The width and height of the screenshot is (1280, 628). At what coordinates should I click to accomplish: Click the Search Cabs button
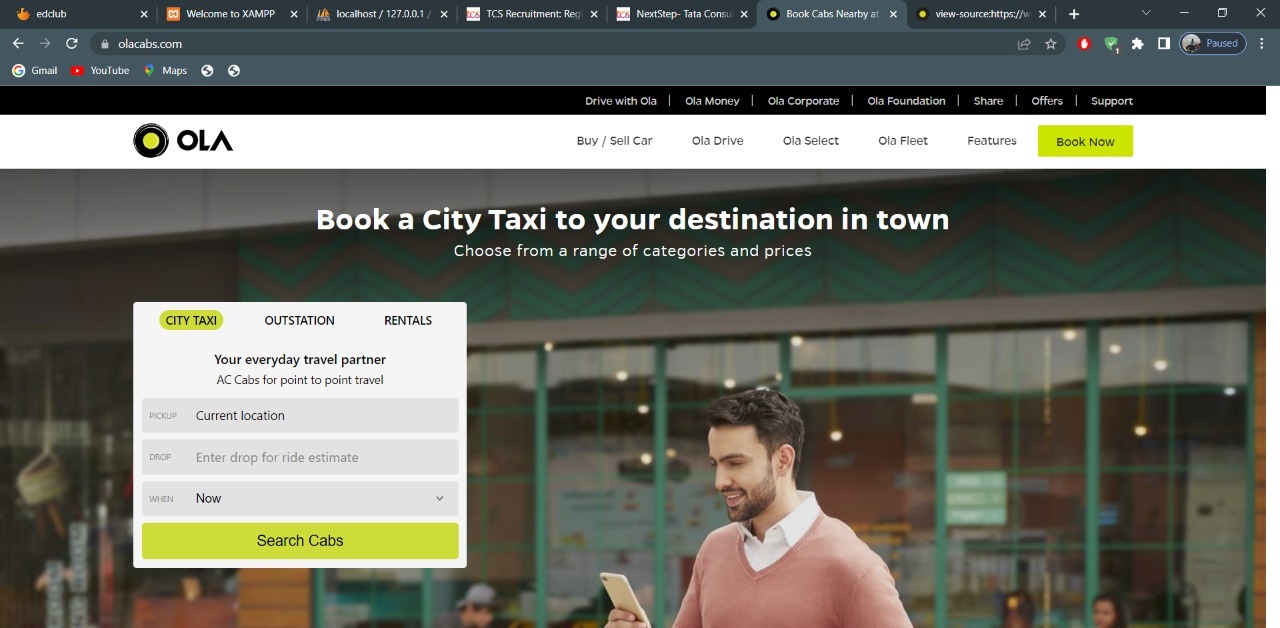pos(300,541)
